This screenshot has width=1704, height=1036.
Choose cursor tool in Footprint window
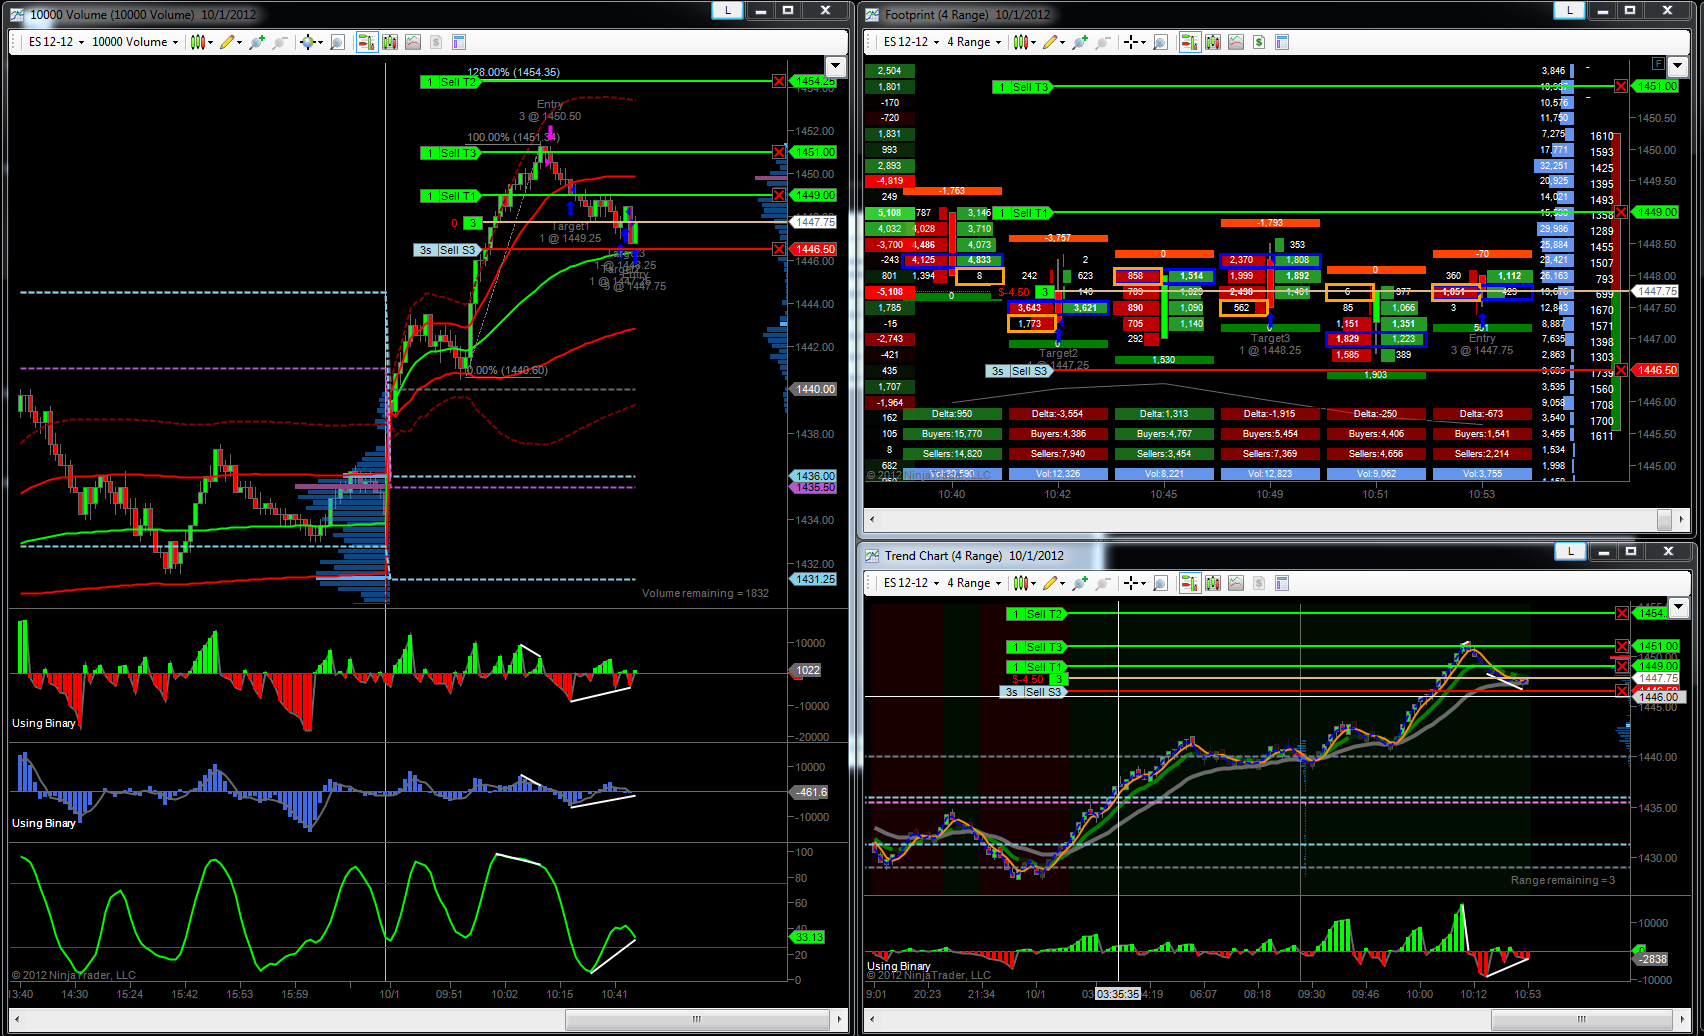coord(1134,42)
